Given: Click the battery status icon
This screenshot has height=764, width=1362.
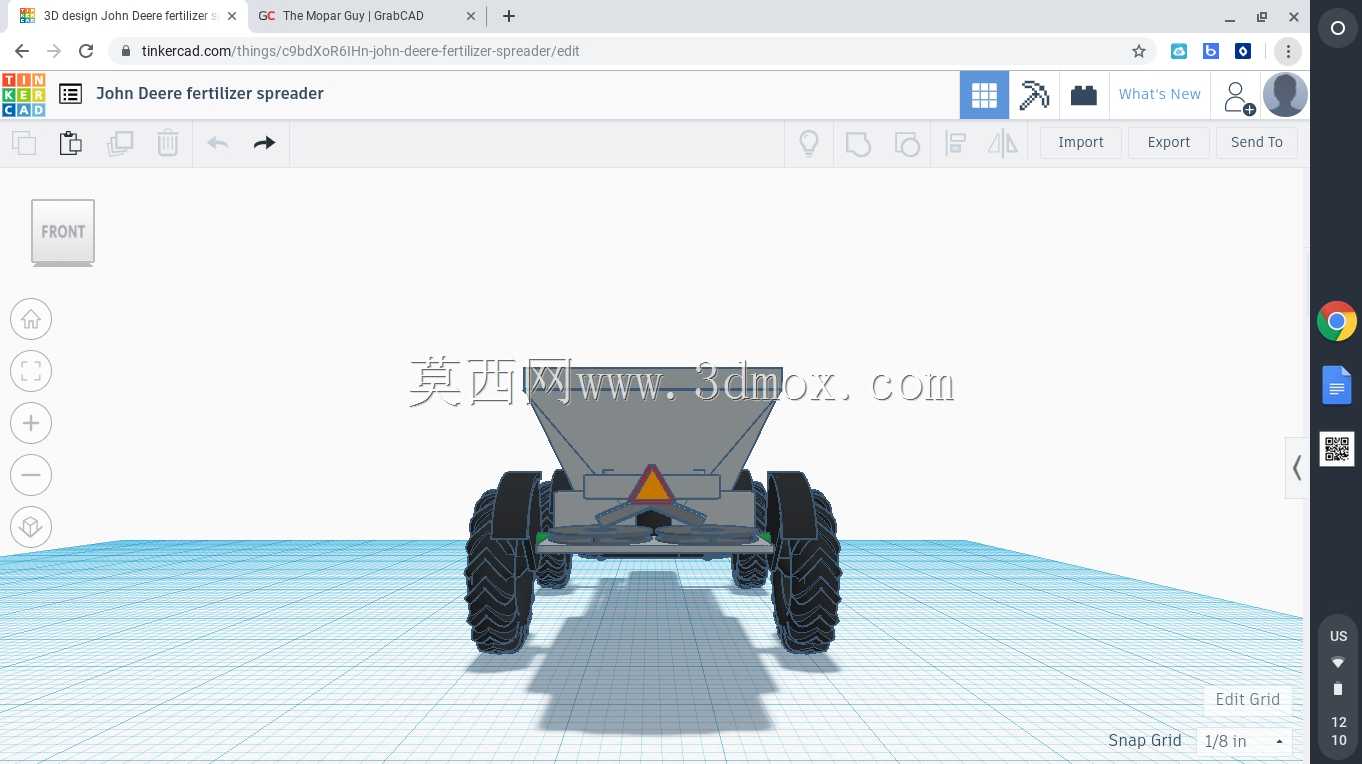Looking at the screenshot, I should coord(1338,689).
